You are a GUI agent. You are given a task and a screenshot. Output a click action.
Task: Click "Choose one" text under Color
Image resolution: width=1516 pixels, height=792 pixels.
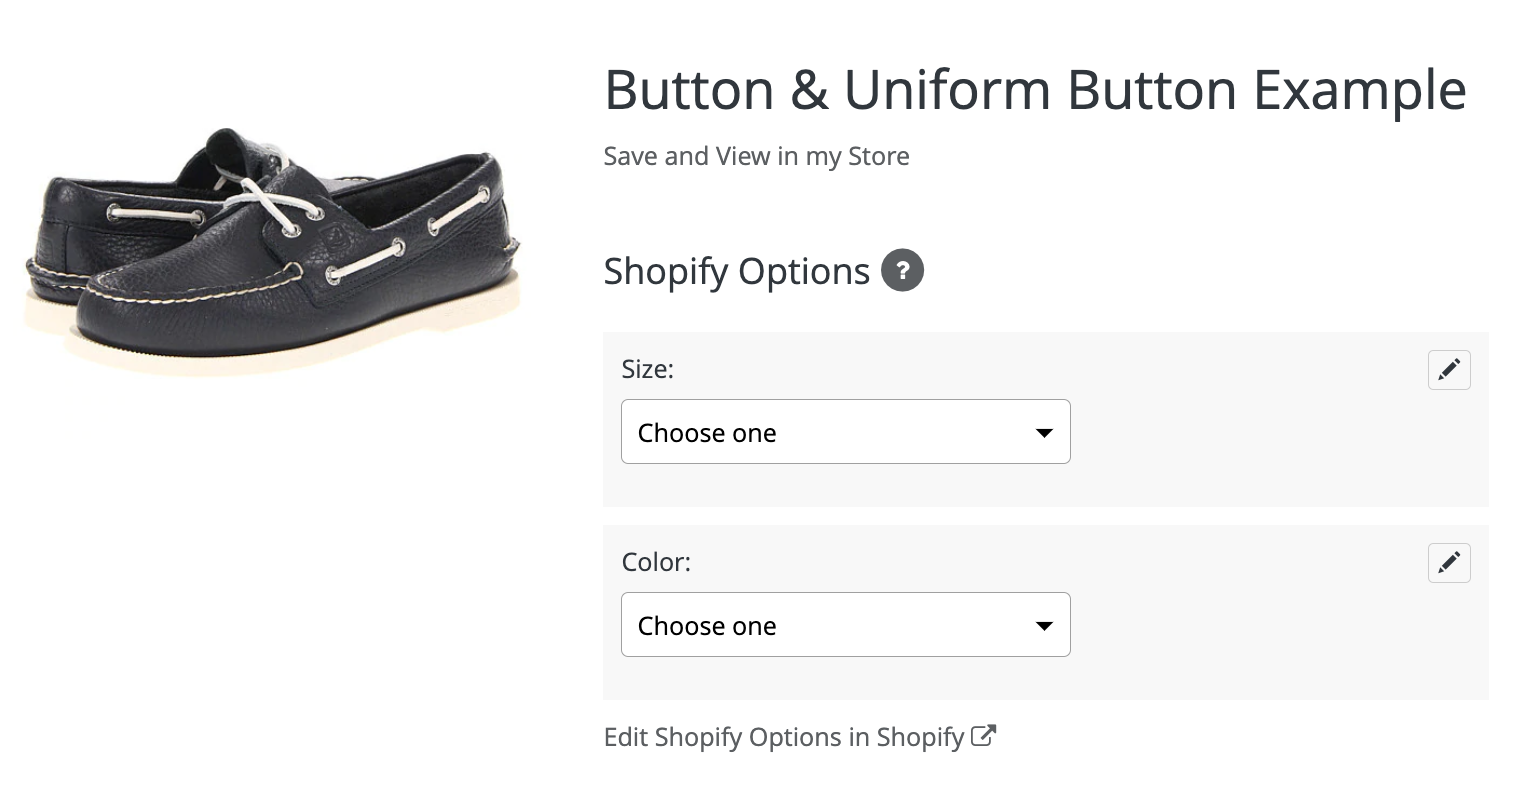707,626
